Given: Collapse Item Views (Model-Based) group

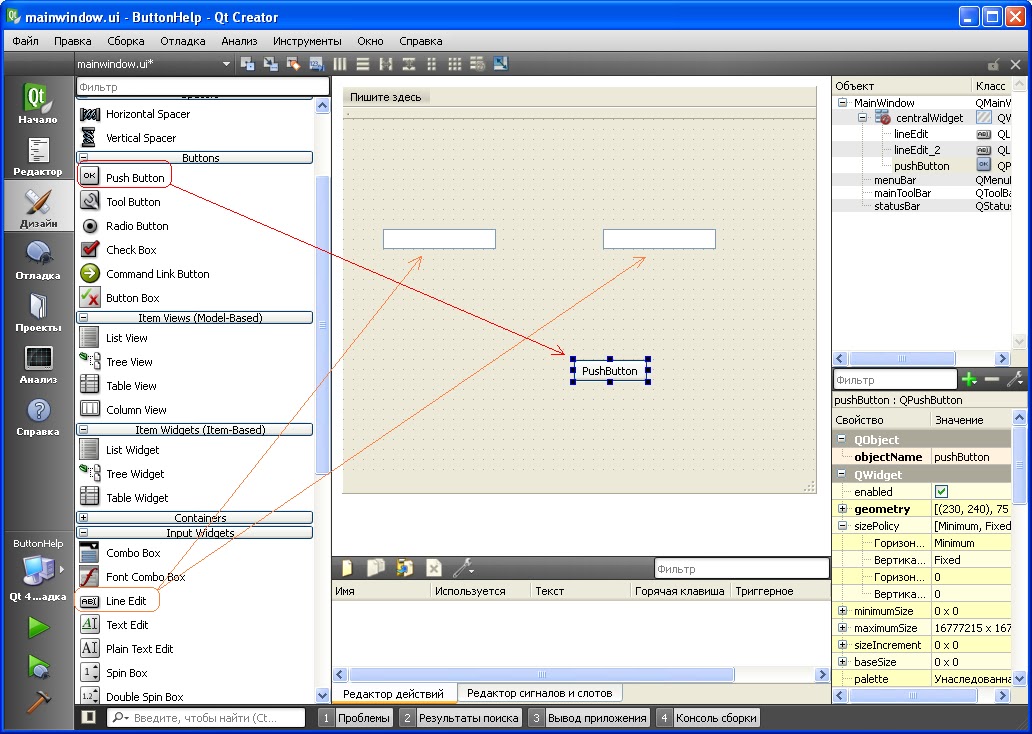Looking at the screenshot, I should [x=84, y=317].
